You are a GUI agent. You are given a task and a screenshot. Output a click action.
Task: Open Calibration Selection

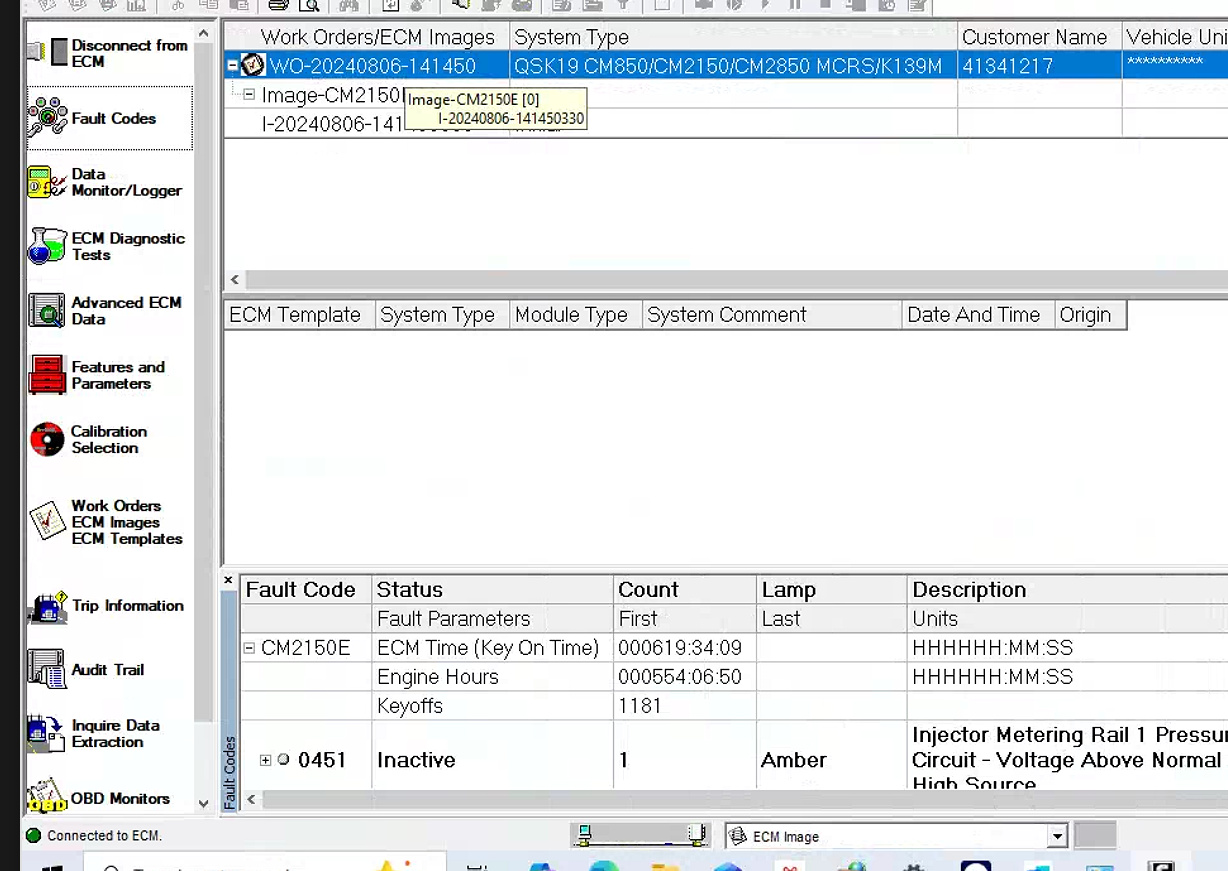click(x=47, y=439)
